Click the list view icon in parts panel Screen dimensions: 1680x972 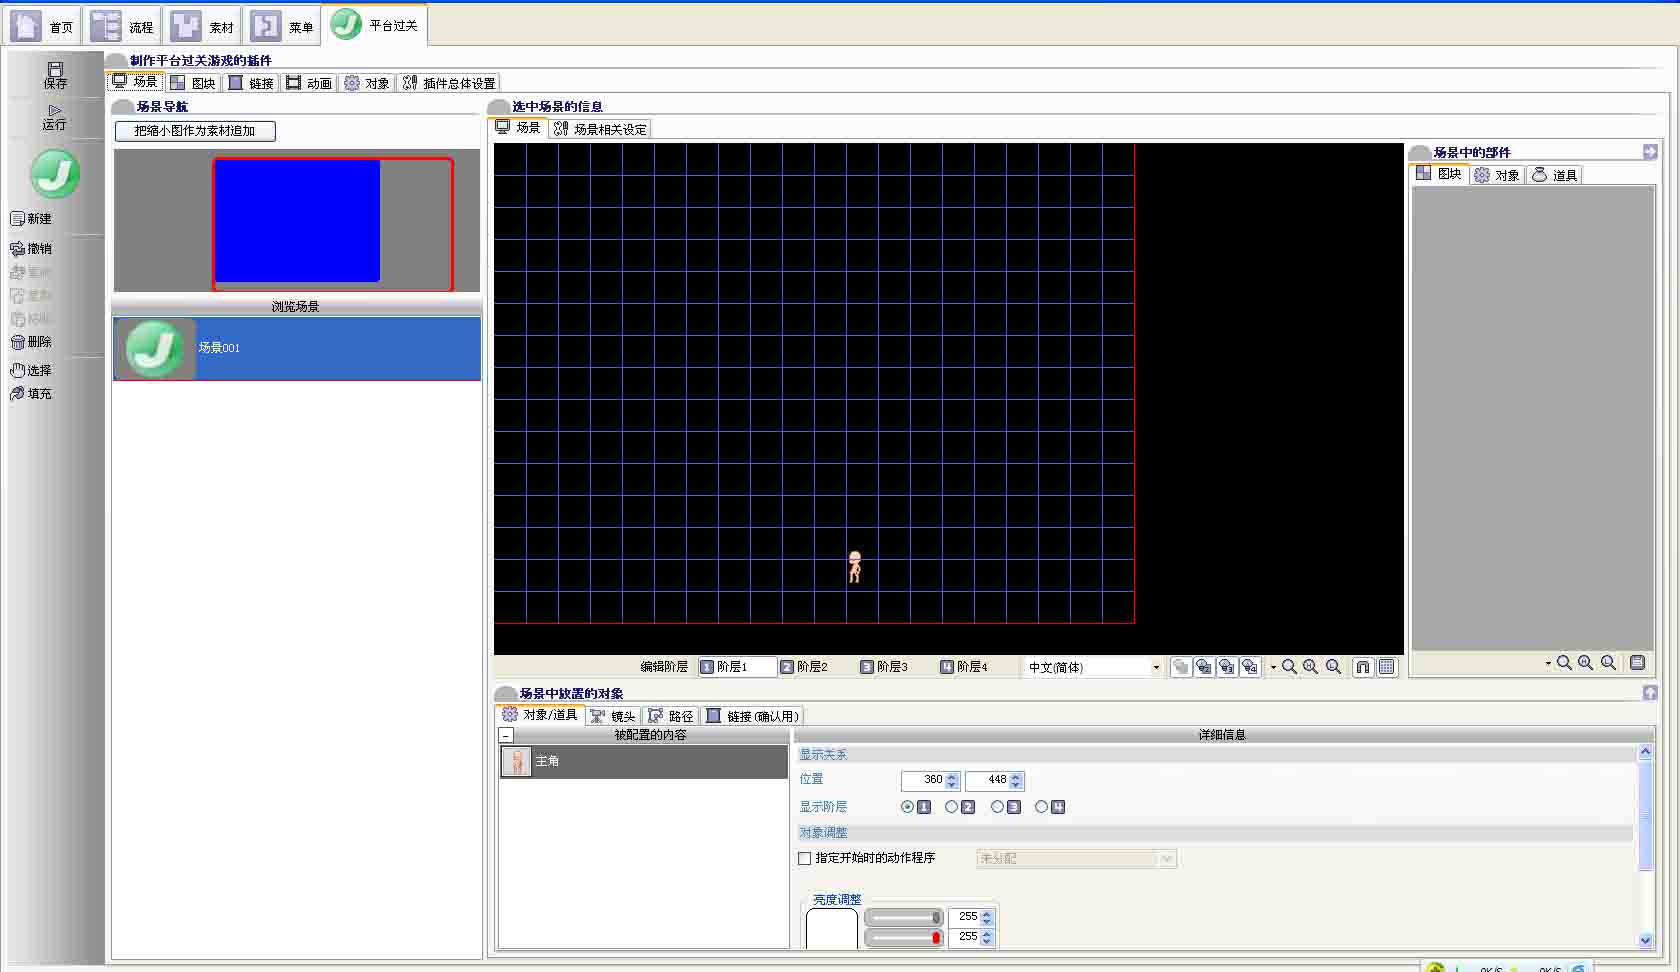(x=1637, y=663)
